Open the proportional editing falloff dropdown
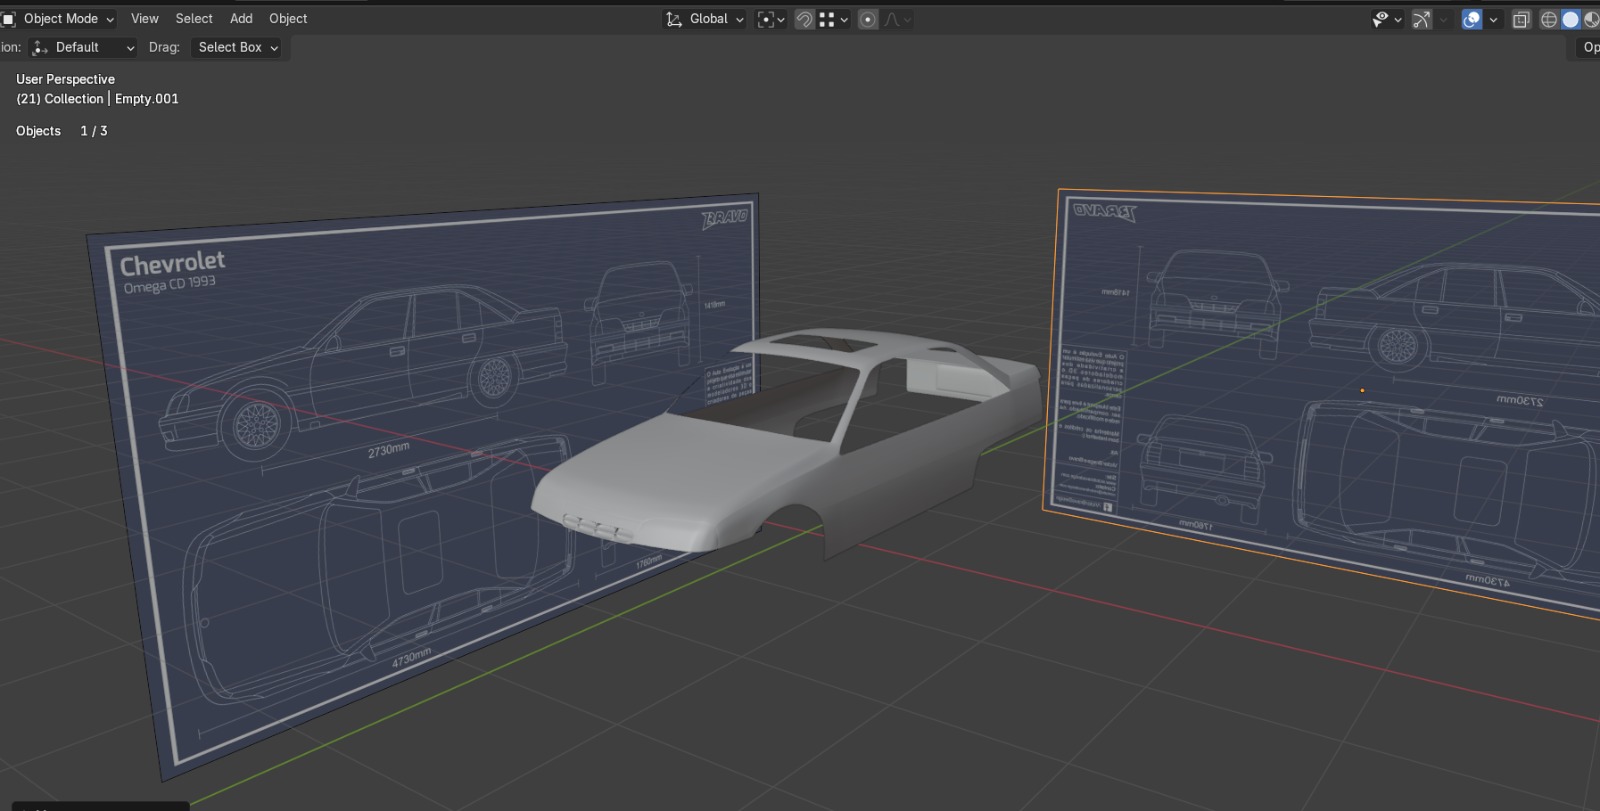 897,19
